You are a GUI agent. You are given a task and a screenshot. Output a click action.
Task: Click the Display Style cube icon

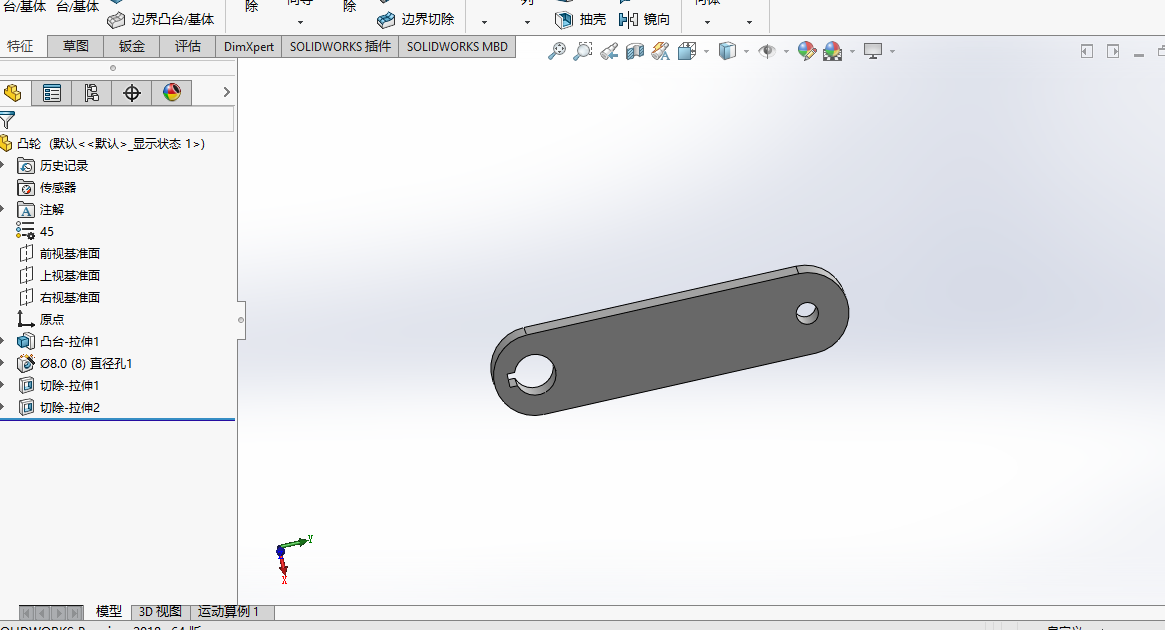point(727,51)
